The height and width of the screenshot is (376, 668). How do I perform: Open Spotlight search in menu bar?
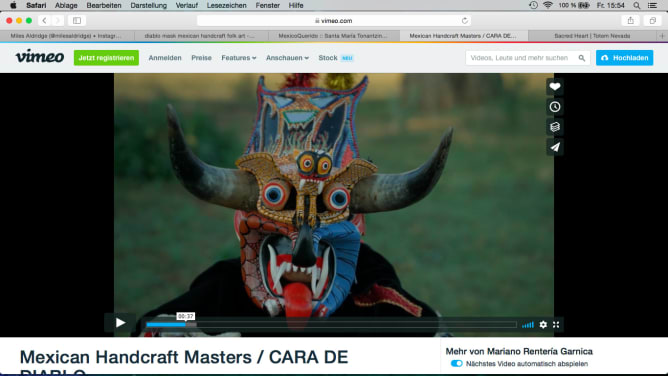636,5
